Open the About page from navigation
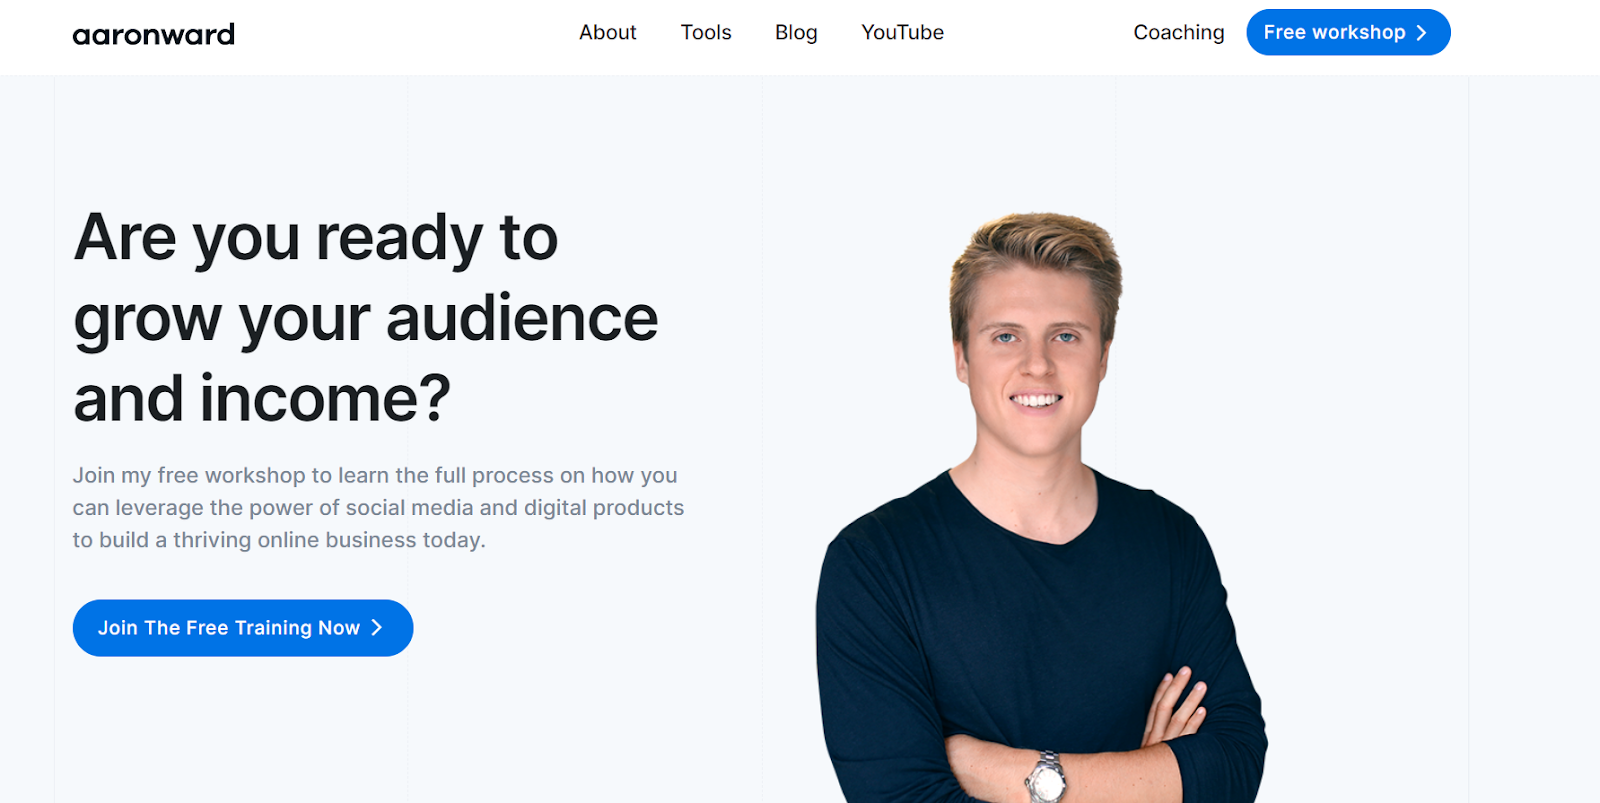1600x803 pixels. [608, 32]
